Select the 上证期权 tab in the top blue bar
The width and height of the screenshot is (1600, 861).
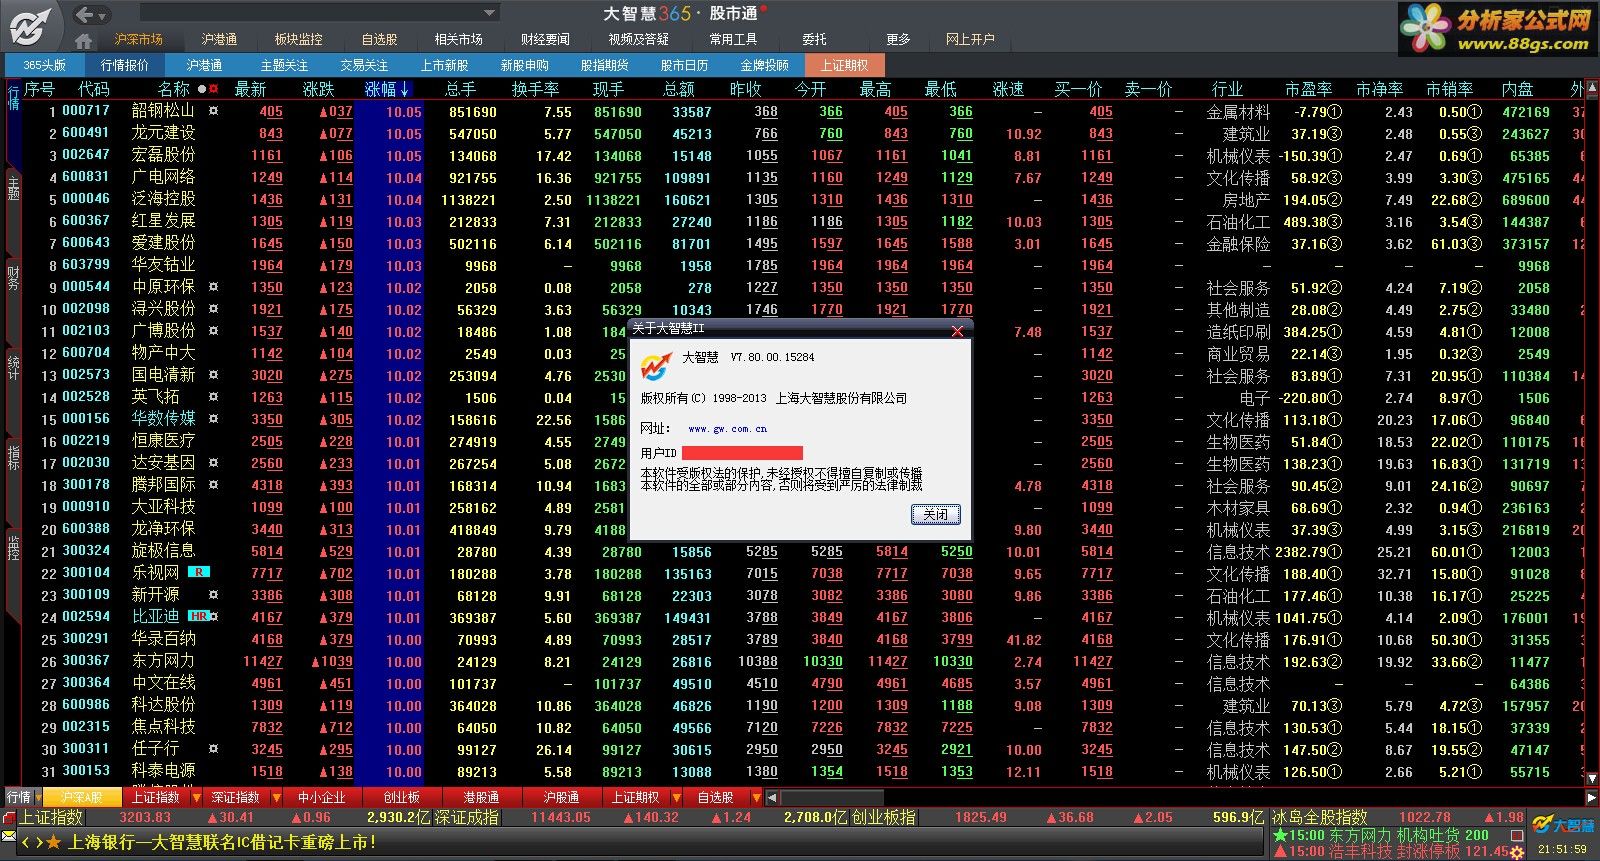(844, 65)
